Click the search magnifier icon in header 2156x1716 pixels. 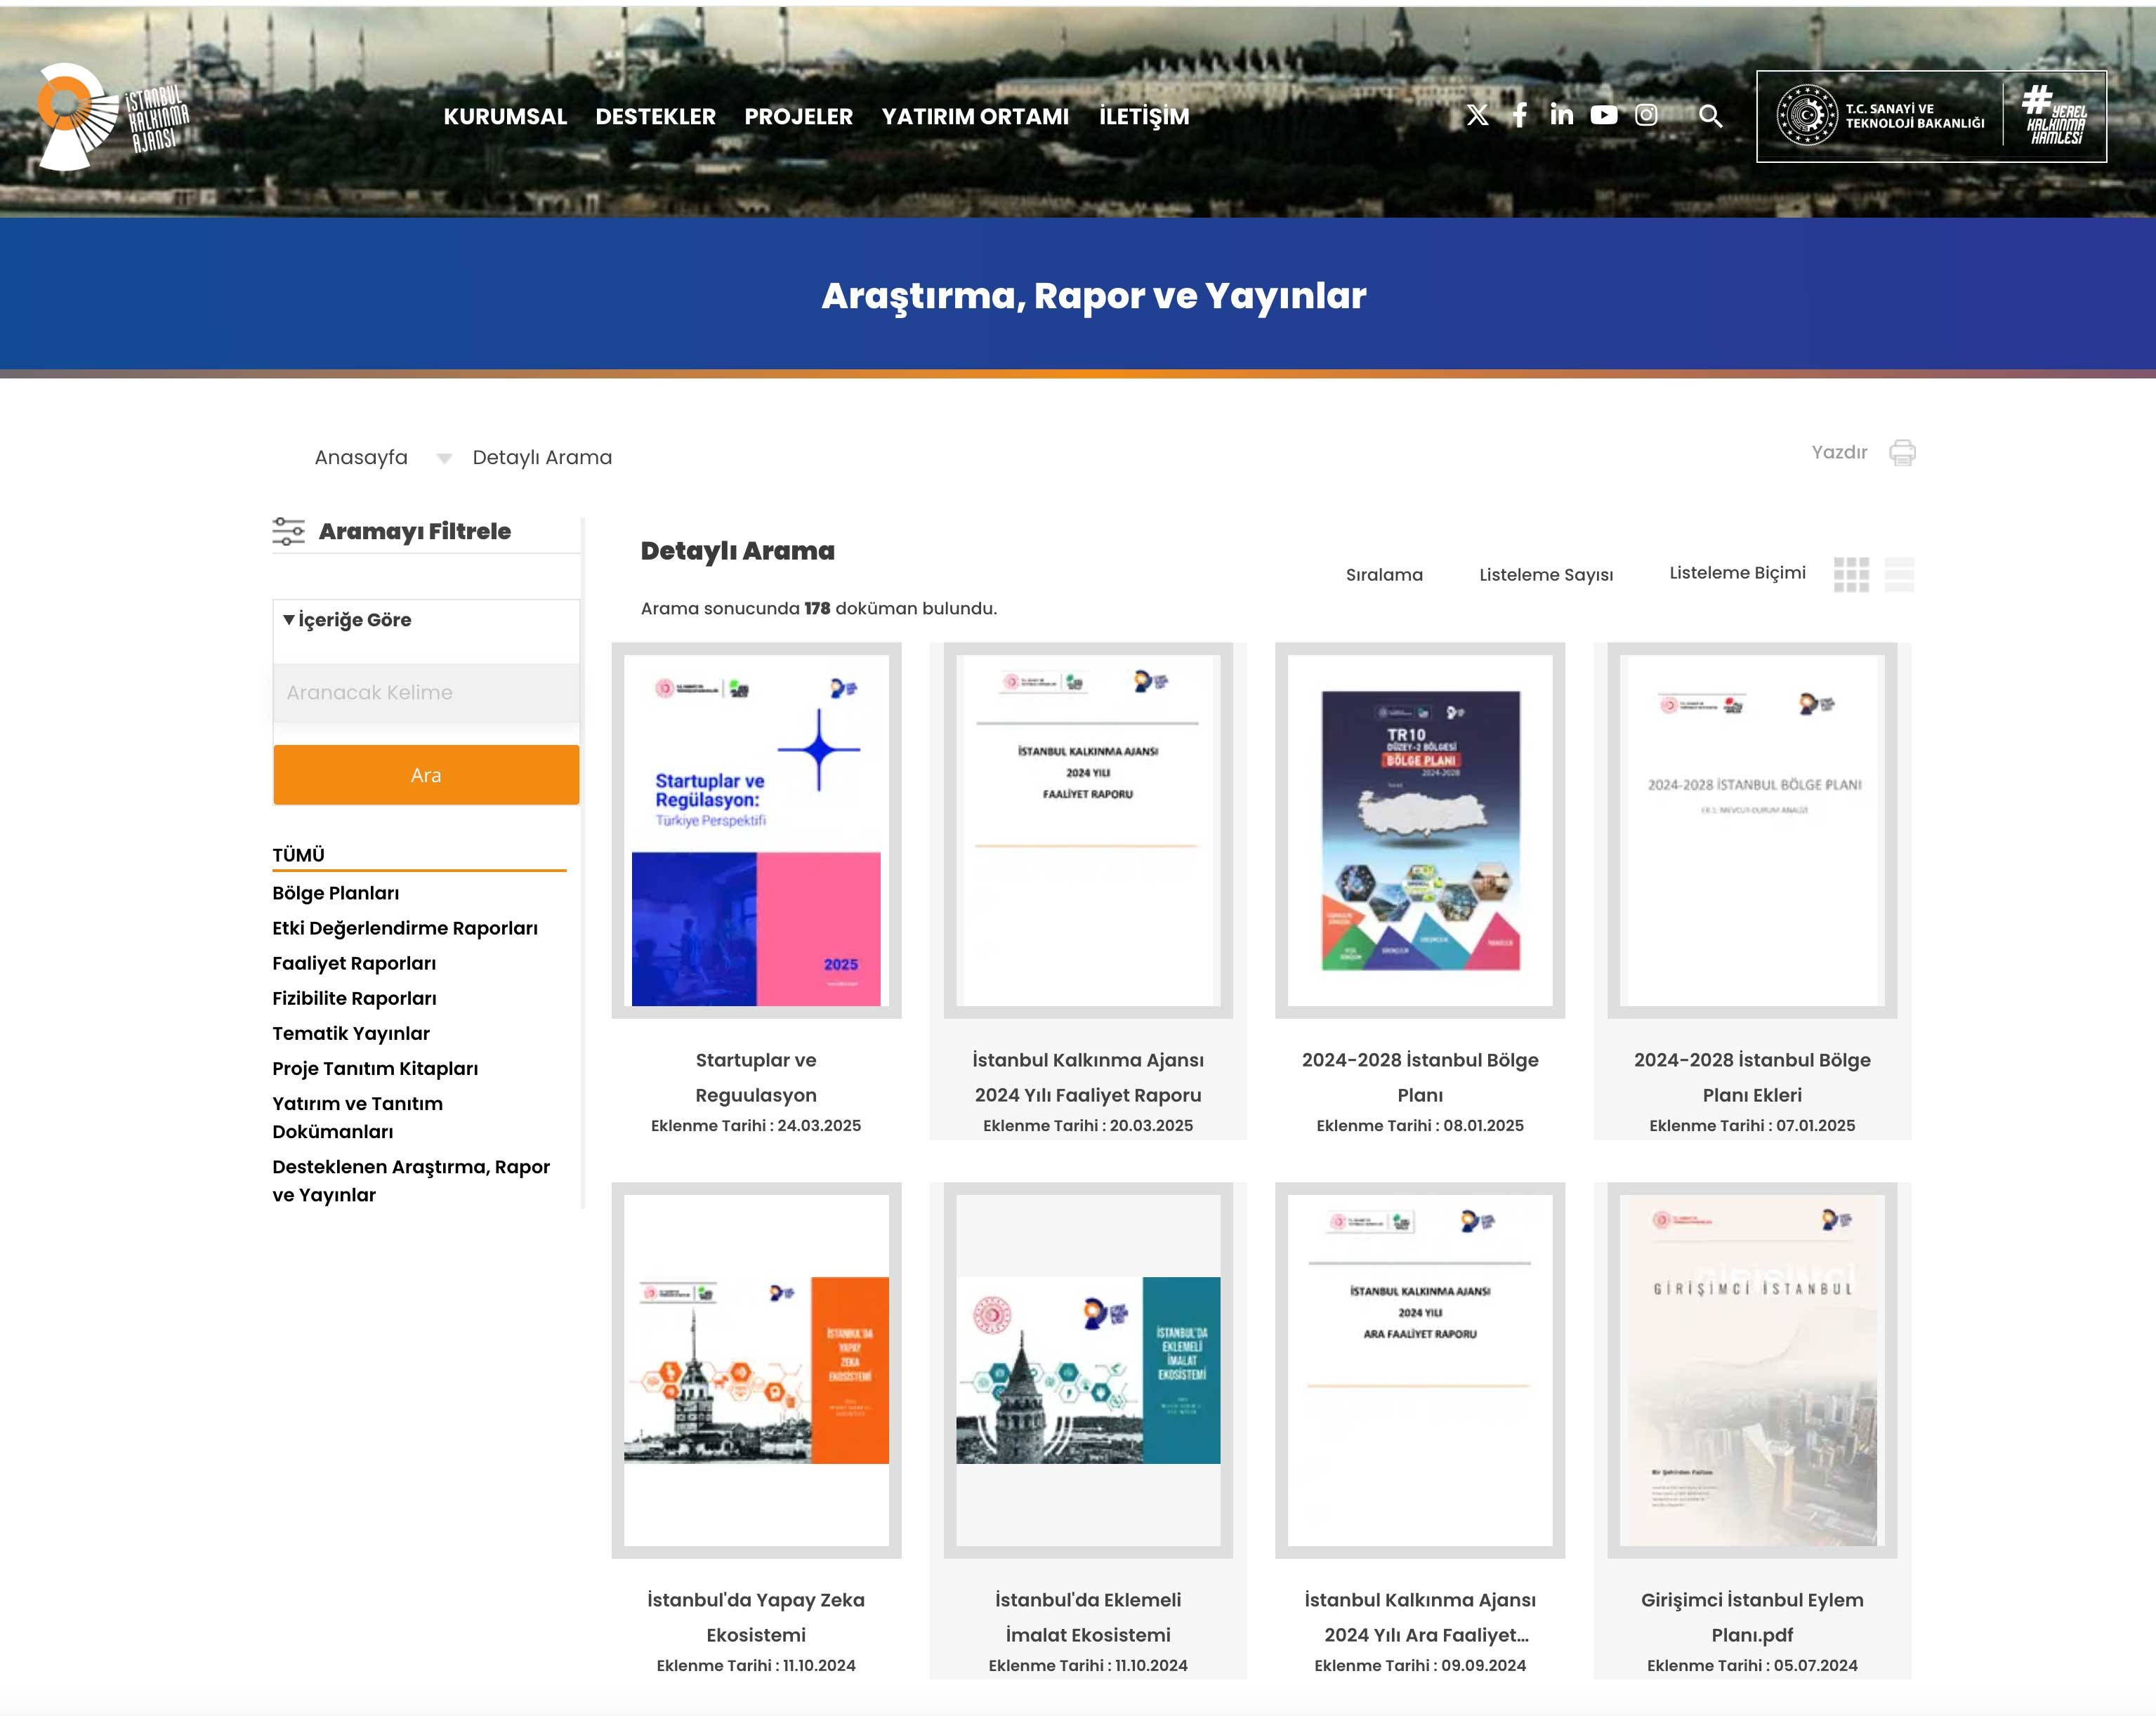1711,117
